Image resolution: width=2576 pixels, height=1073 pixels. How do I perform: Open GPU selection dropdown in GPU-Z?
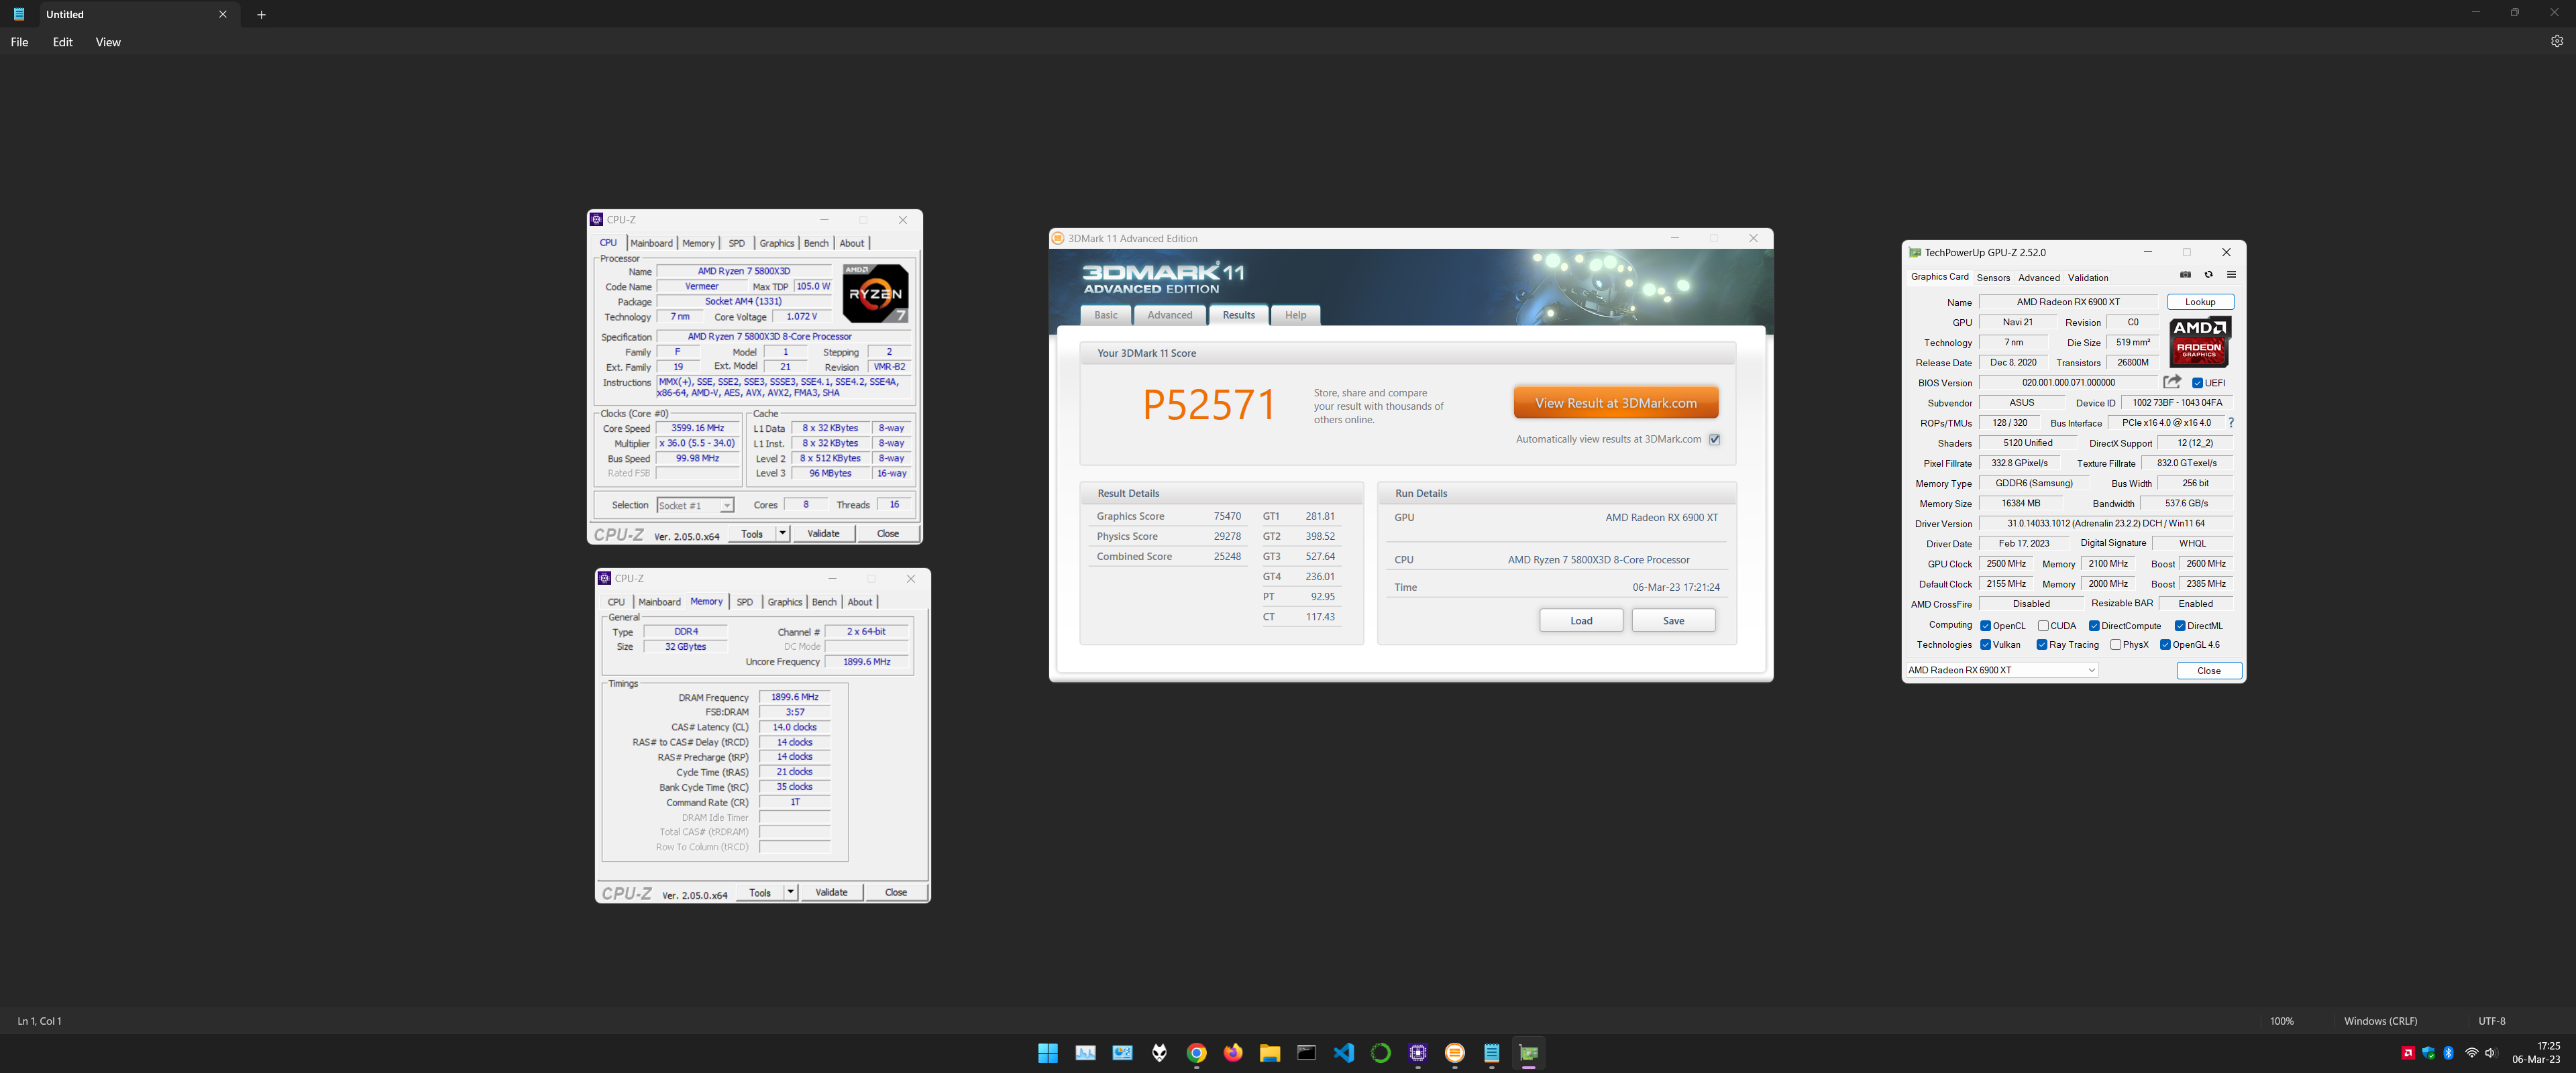(x=2001, y=670)
